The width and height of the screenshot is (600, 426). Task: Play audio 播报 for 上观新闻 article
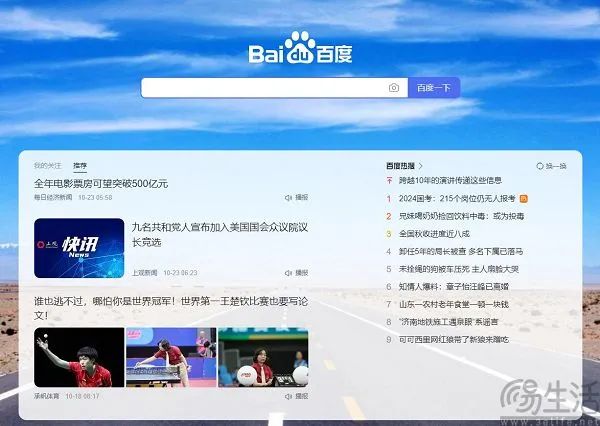click(x=297, y=273)
